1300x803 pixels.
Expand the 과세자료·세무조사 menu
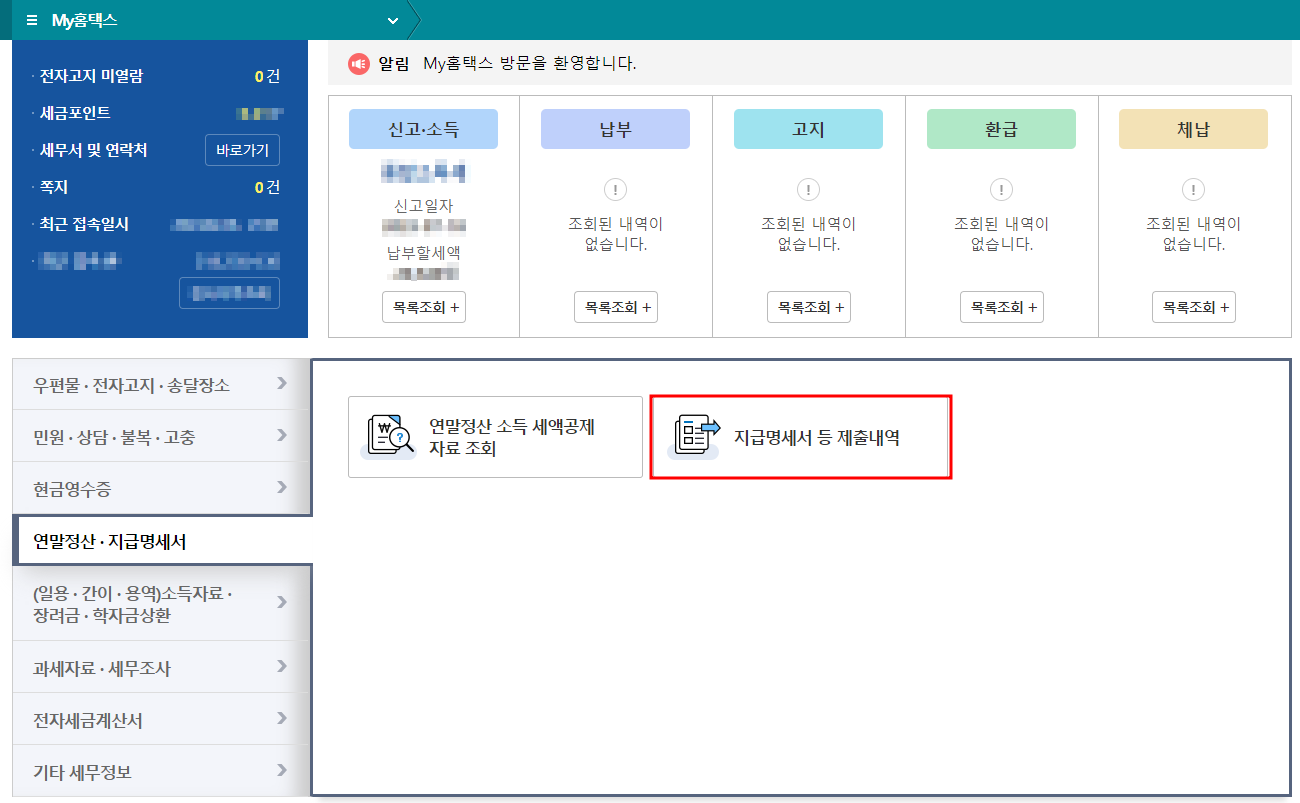160,666
